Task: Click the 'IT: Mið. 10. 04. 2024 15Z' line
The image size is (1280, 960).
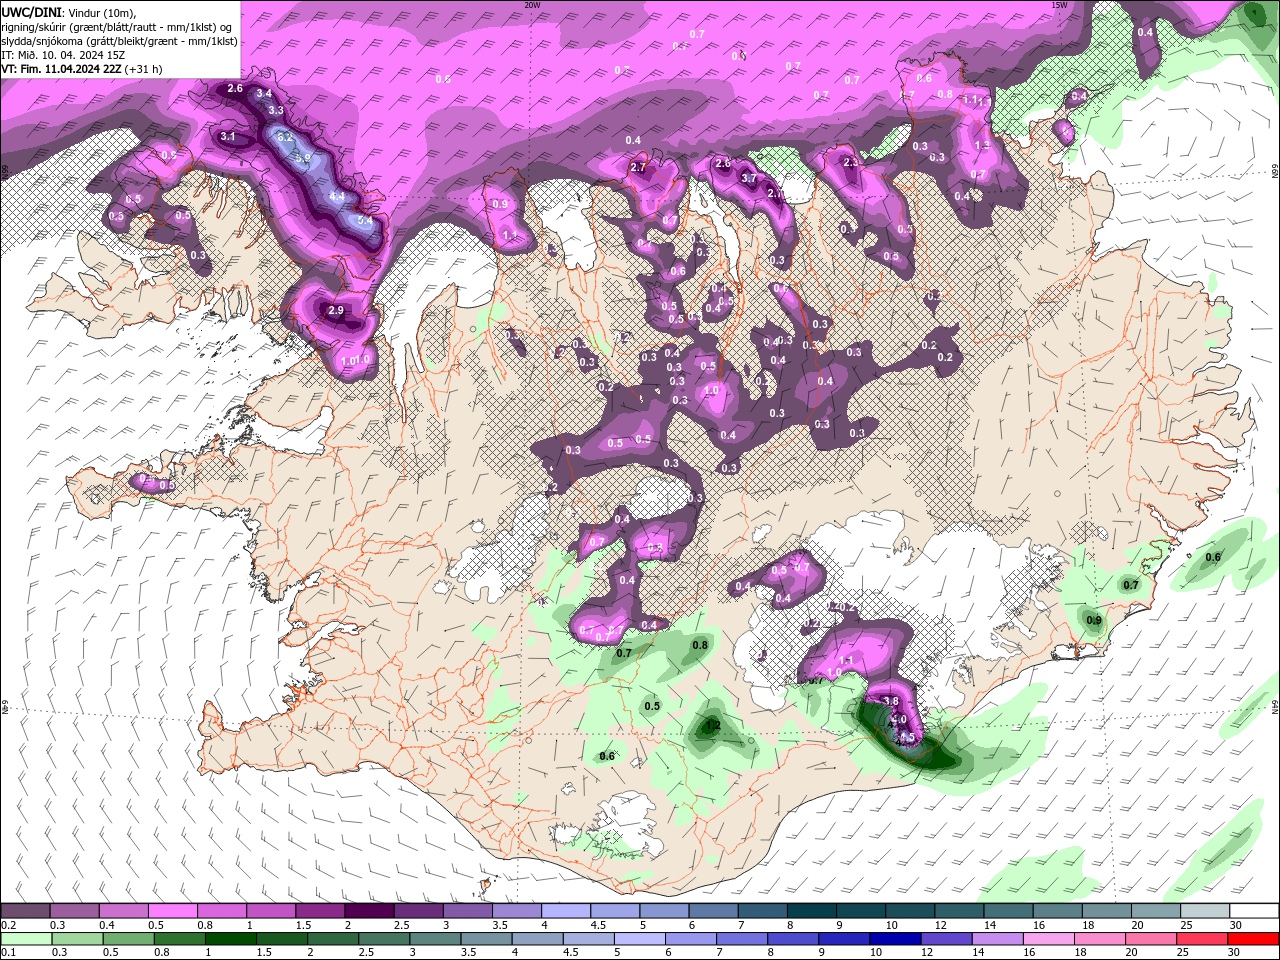Action: pyautogui.click(x=65, y=55)
